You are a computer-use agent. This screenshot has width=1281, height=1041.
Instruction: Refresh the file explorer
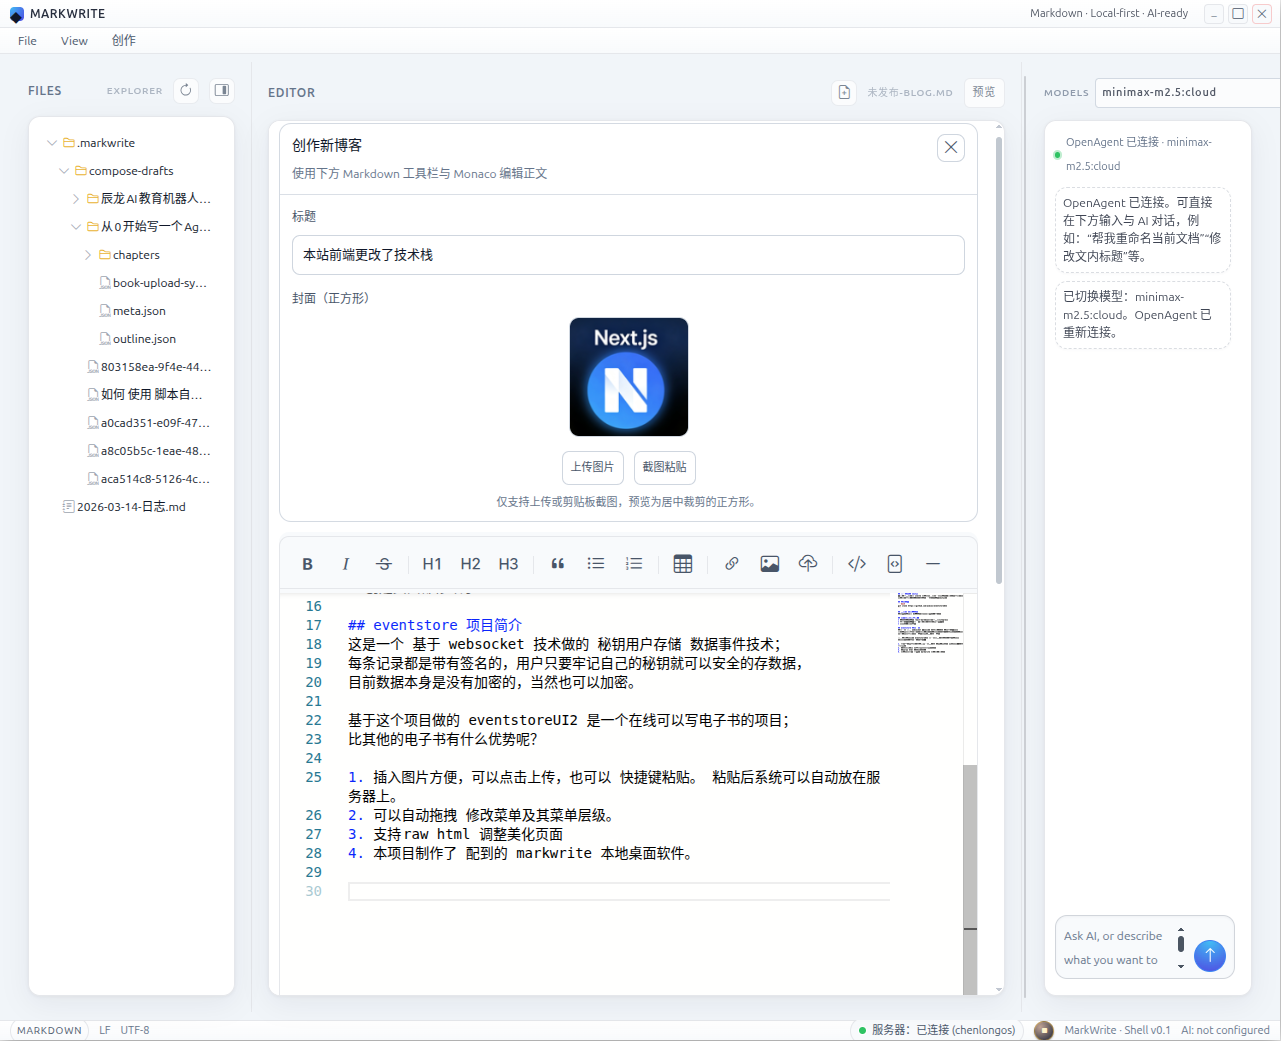click(x=186, y=90)
